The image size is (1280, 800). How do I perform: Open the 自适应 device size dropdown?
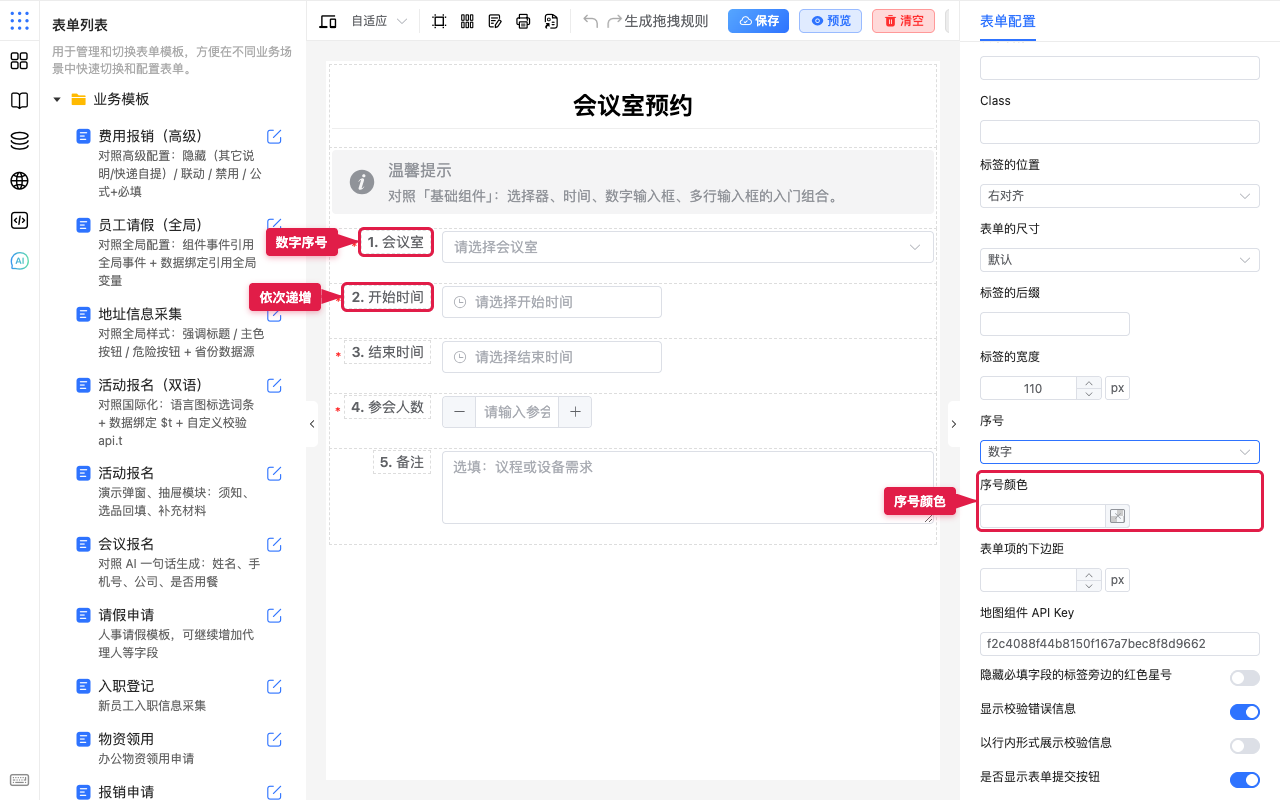coord(379,21)
